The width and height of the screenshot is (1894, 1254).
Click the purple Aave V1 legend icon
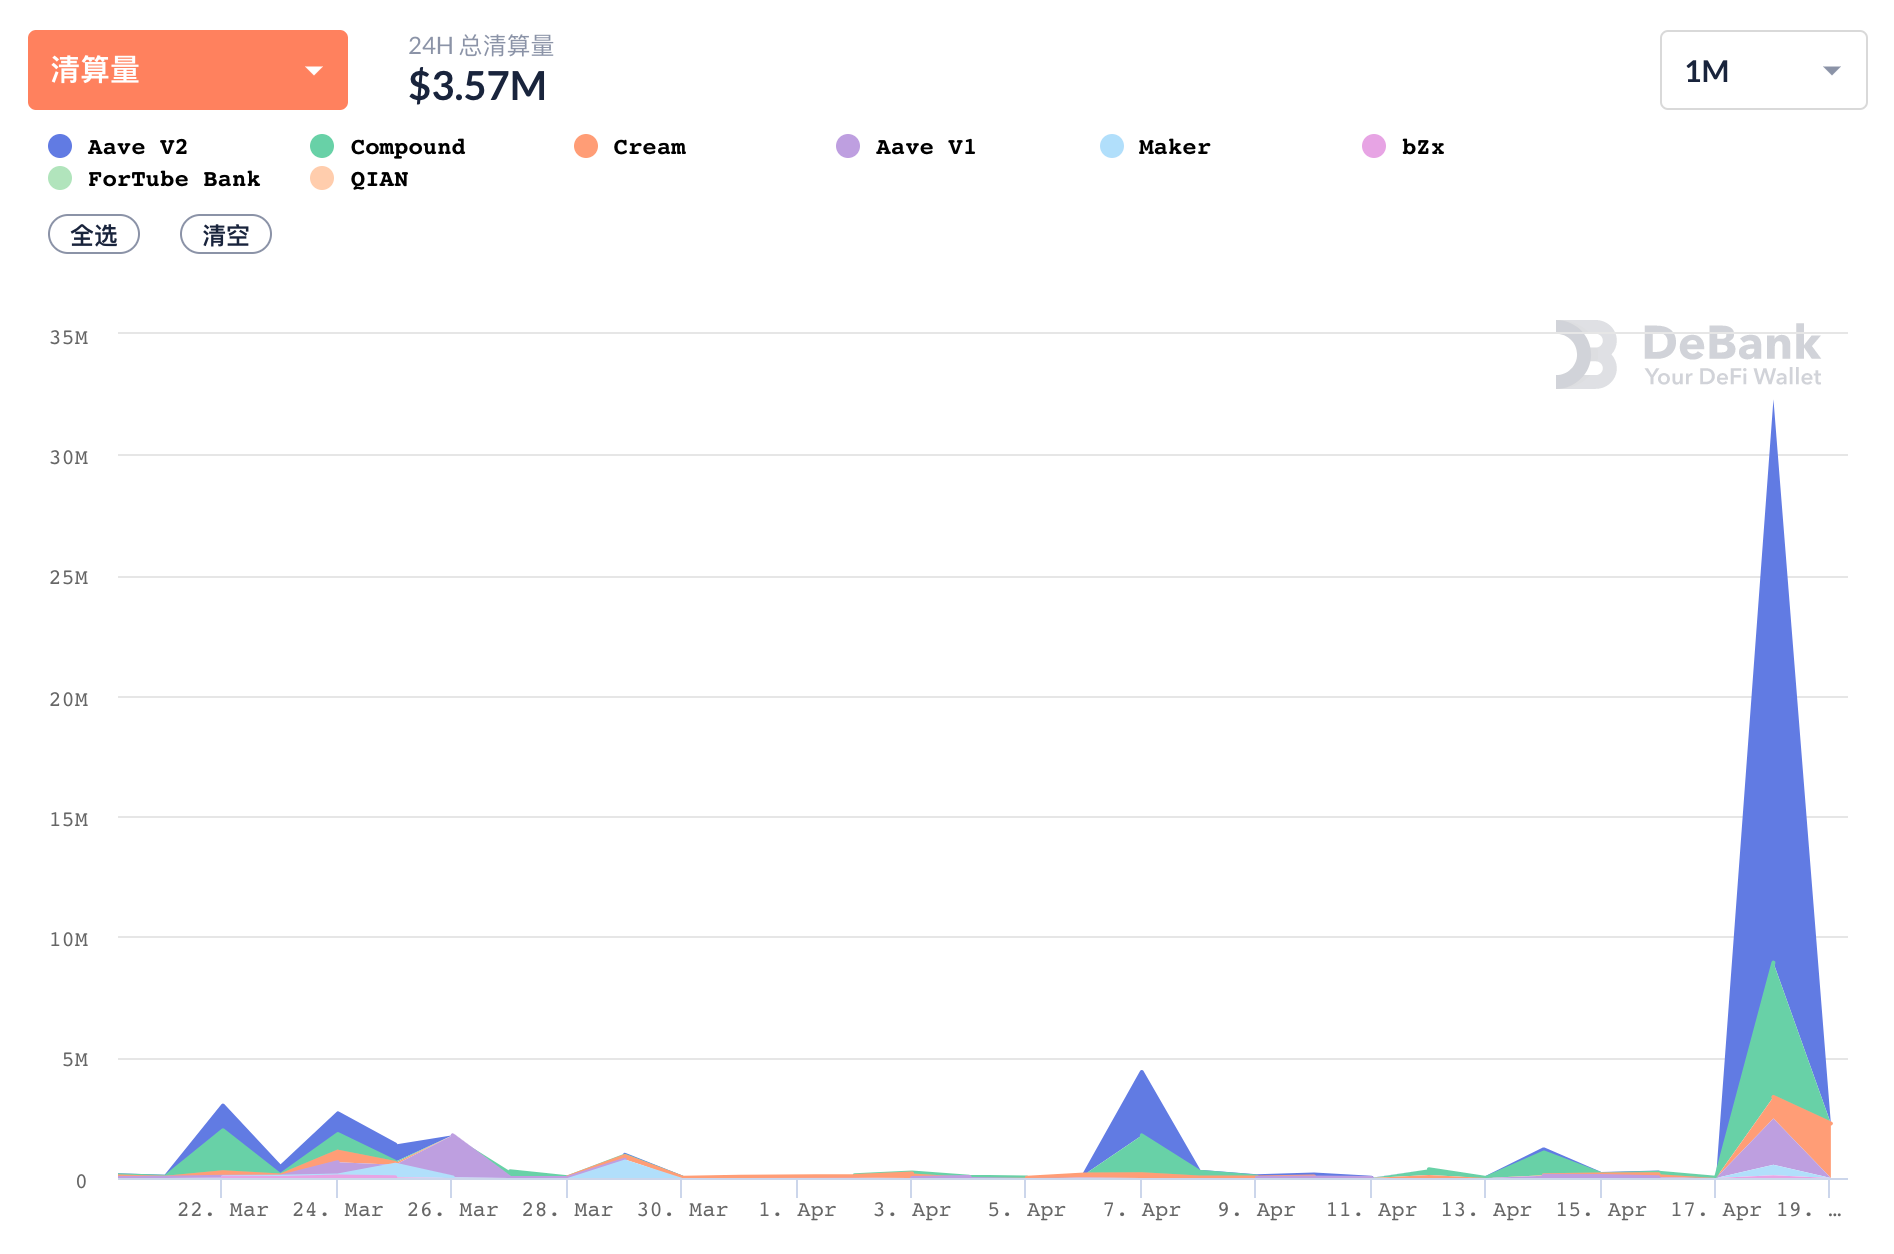848,146
